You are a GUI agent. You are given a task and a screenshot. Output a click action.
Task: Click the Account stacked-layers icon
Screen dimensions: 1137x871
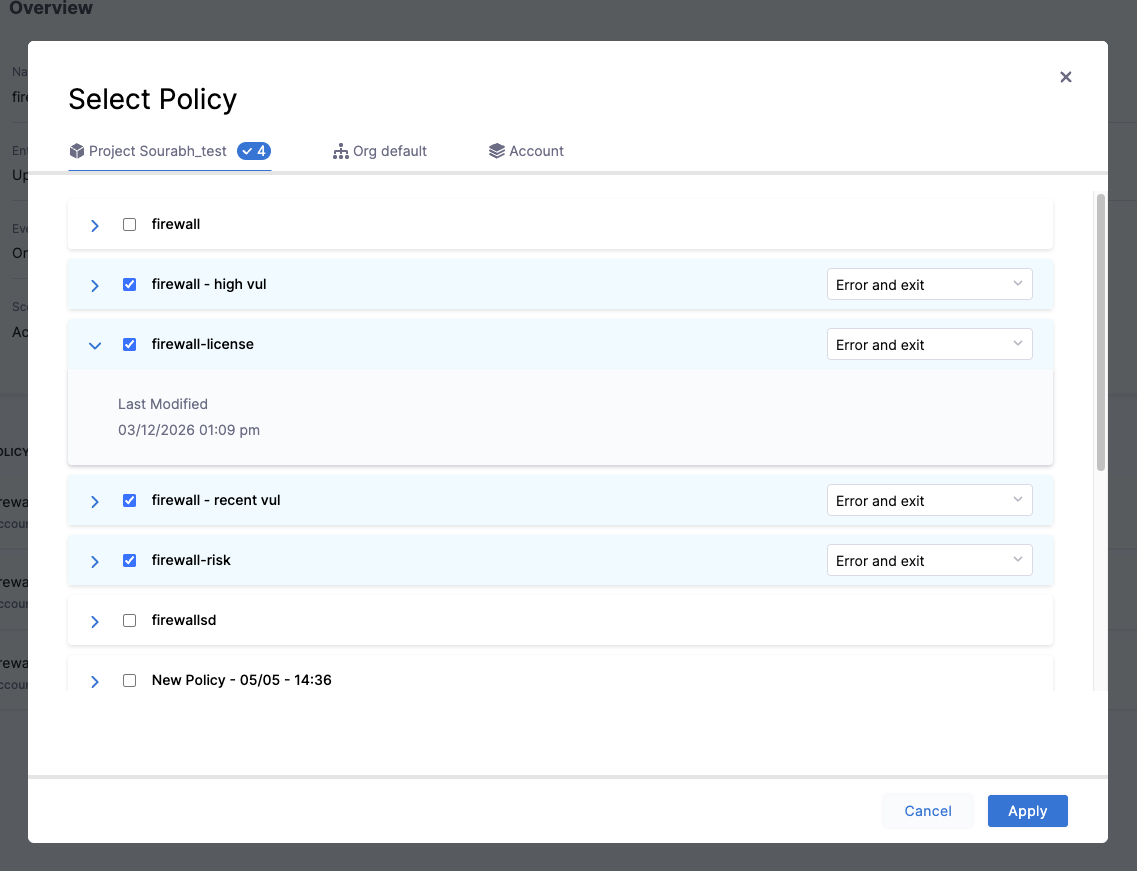click(x=497, y=151)
